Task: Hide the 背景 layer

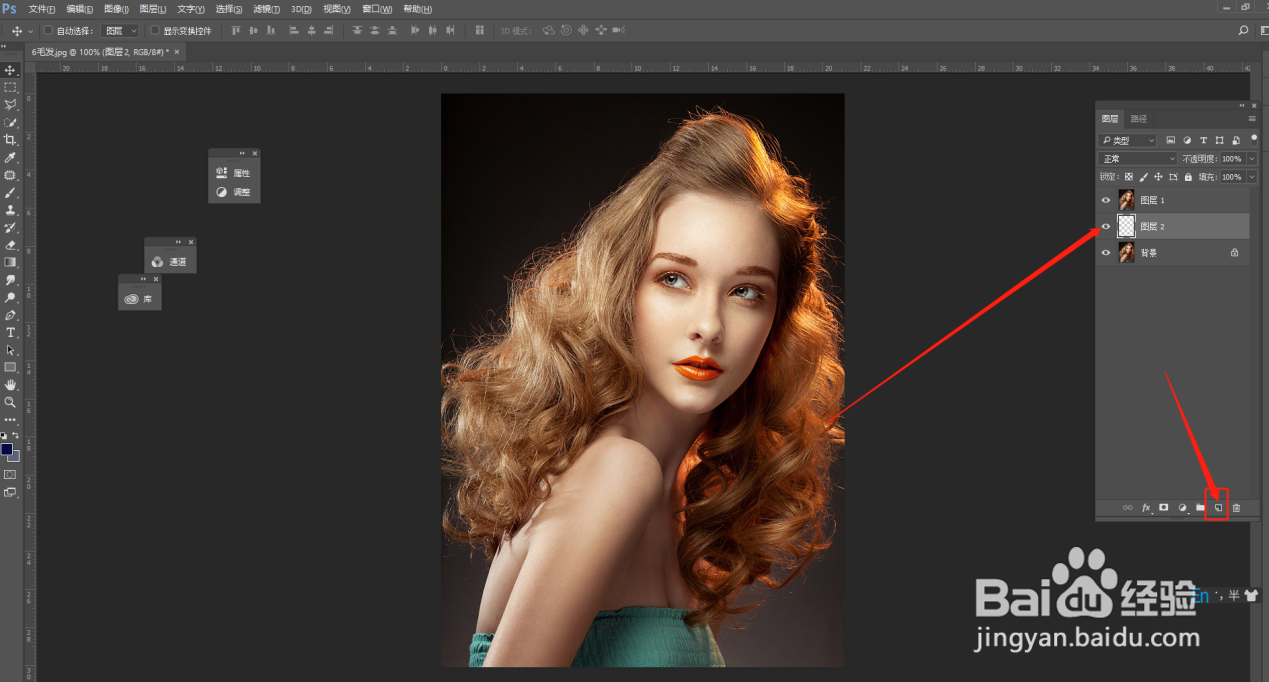Action: (x=1105, y=252)
